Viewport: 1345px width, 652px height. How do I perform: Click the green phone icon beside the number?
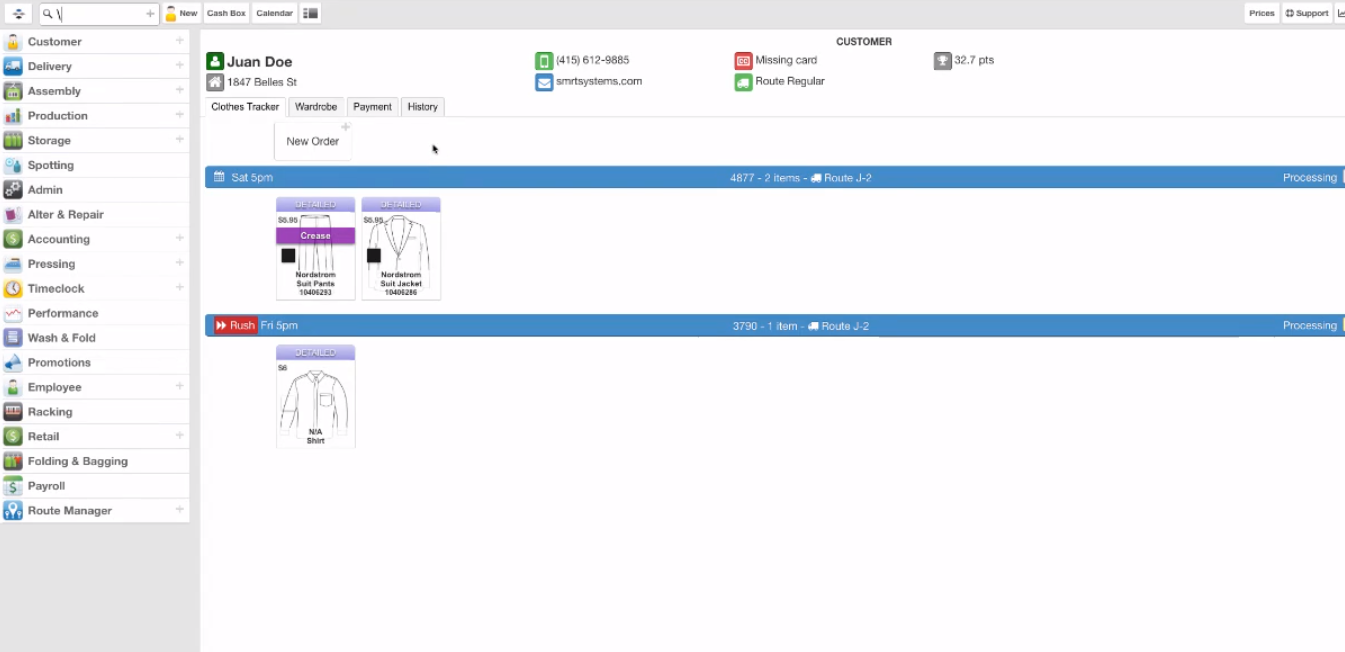pos(543,60)
